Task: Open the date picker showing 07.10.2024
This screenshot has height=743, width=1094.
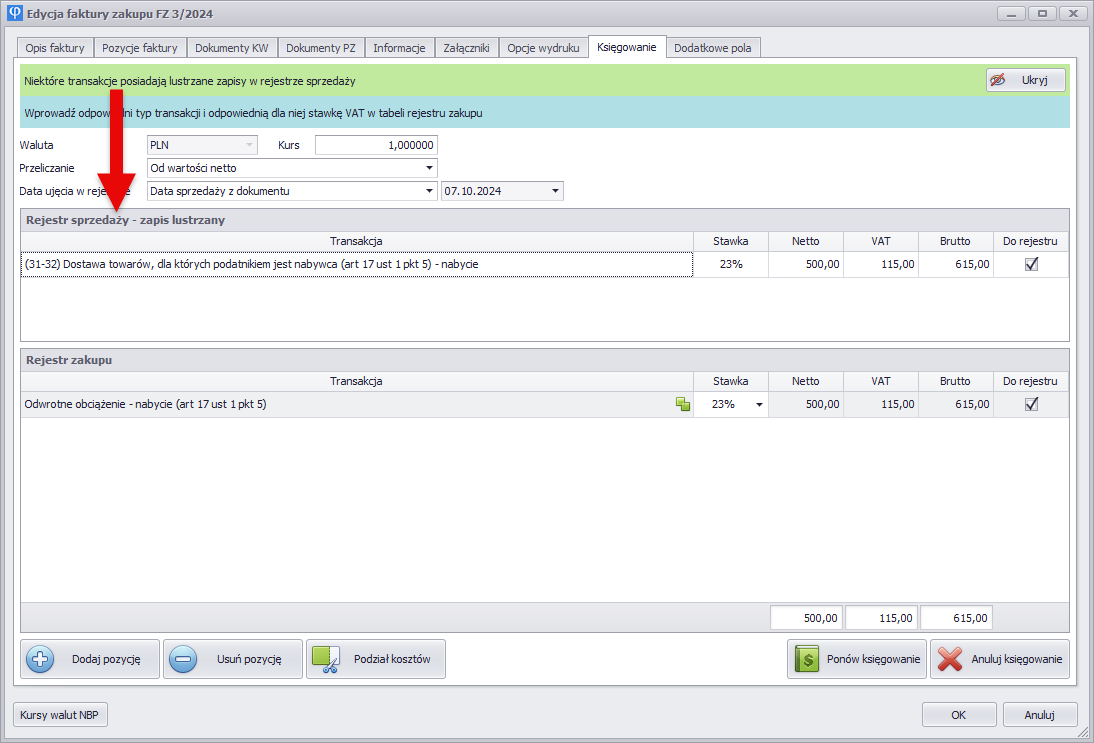Action: coord(555,191)
